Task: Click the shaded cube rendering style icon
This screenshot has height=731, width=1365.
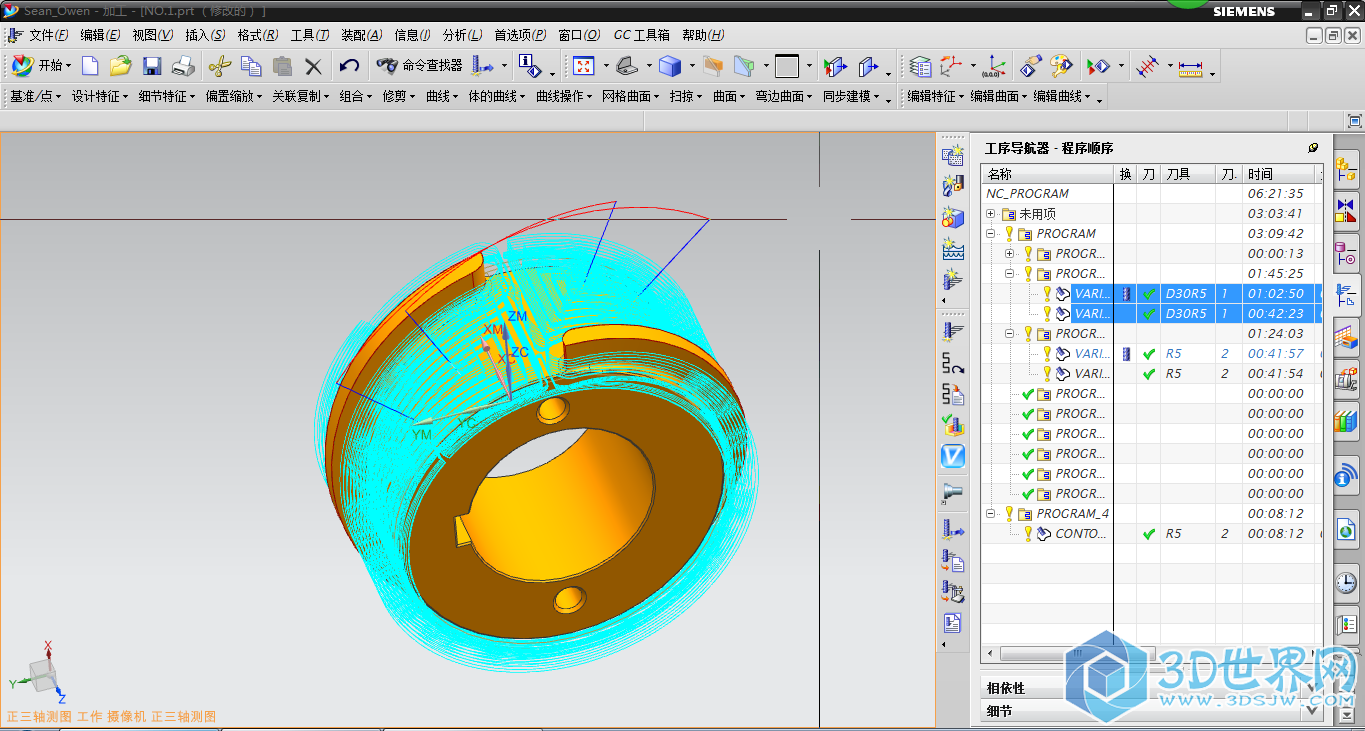Action: (670, 66)
